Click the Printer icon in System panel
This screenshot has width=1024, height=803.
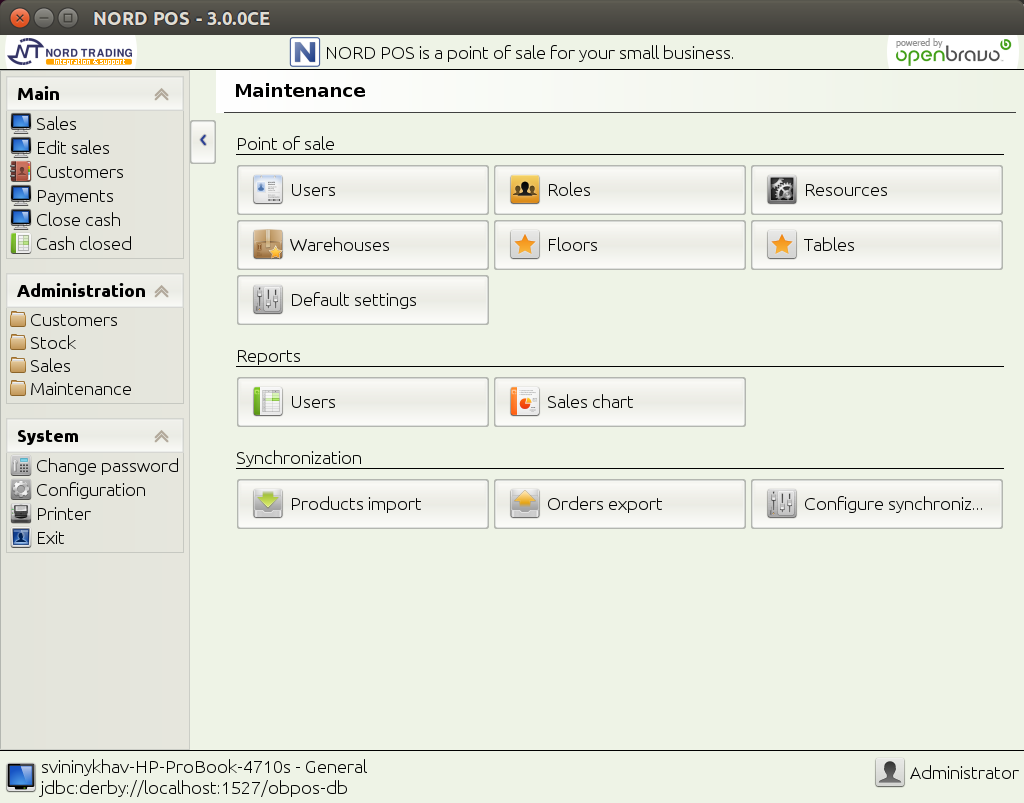21,513
